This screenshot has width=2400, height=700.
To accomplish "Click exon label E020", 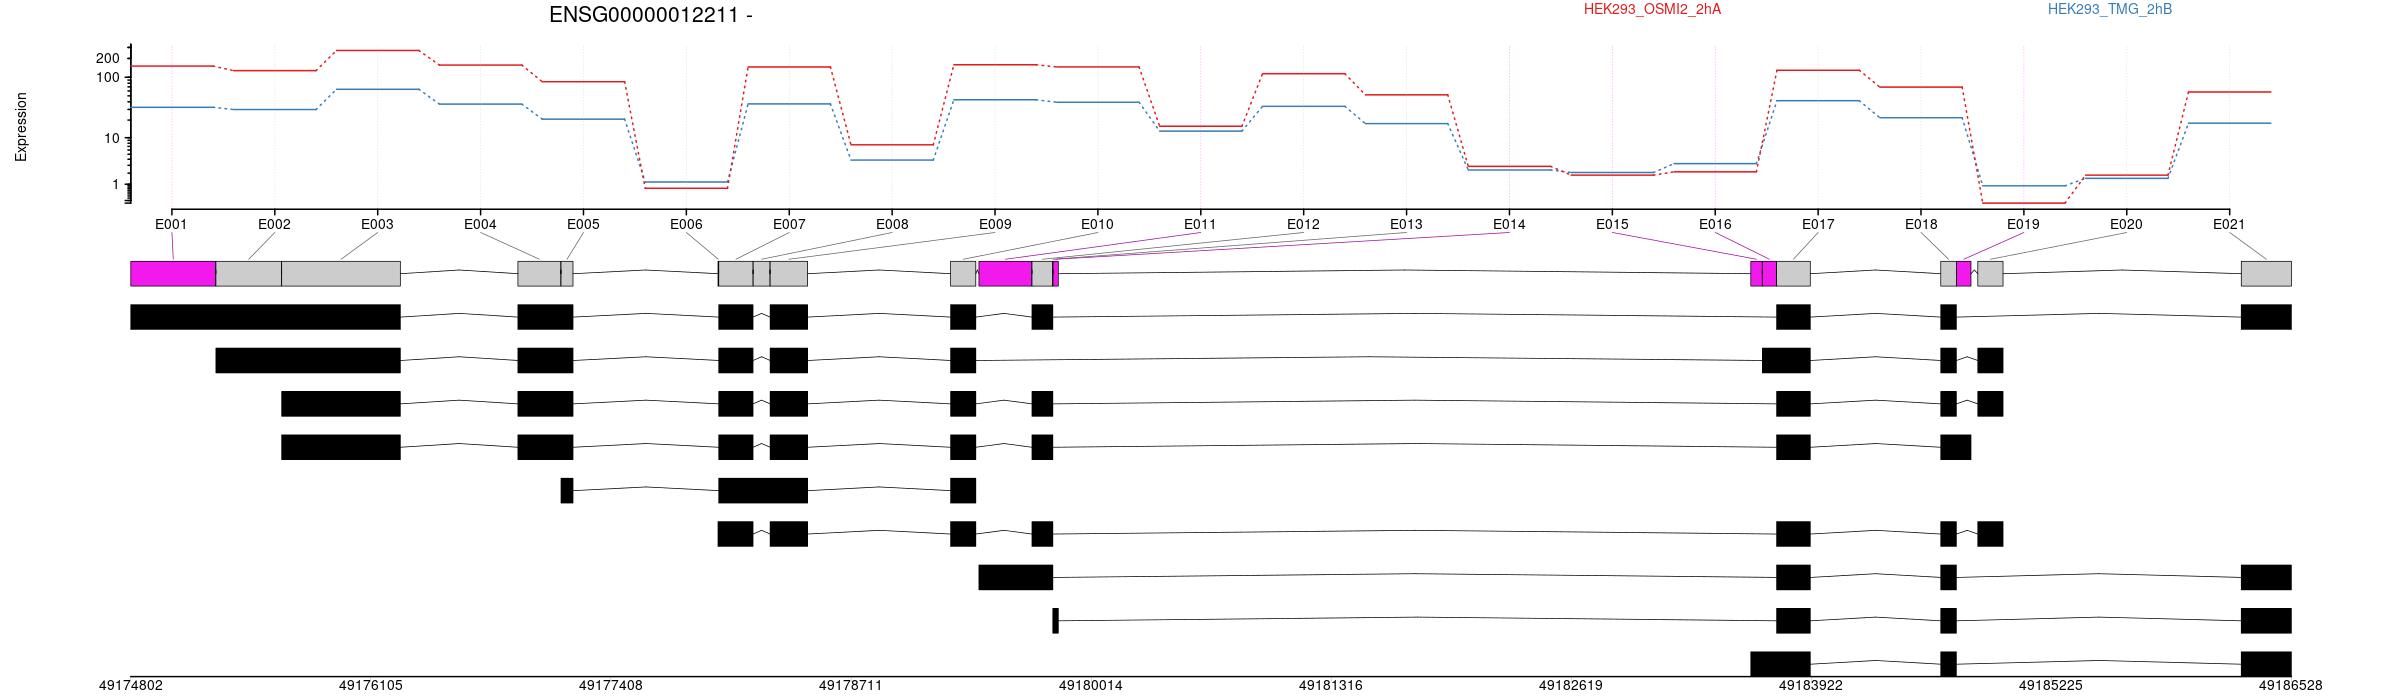I will 2126,224.
